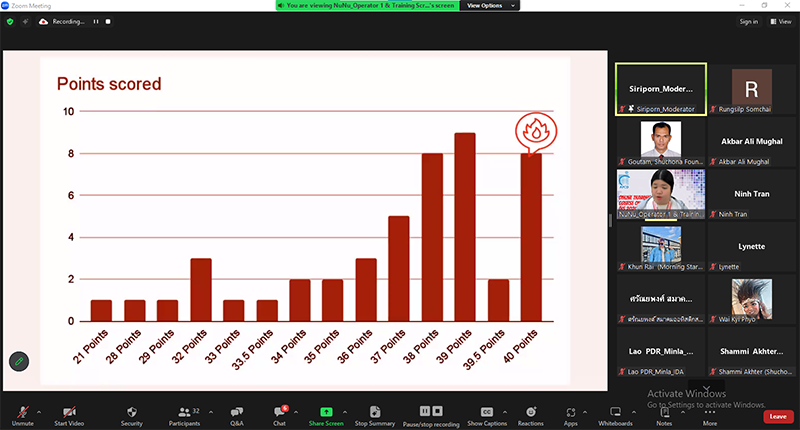Click the cloud Recording indicator
800x430 pixels.
(62, 21)
